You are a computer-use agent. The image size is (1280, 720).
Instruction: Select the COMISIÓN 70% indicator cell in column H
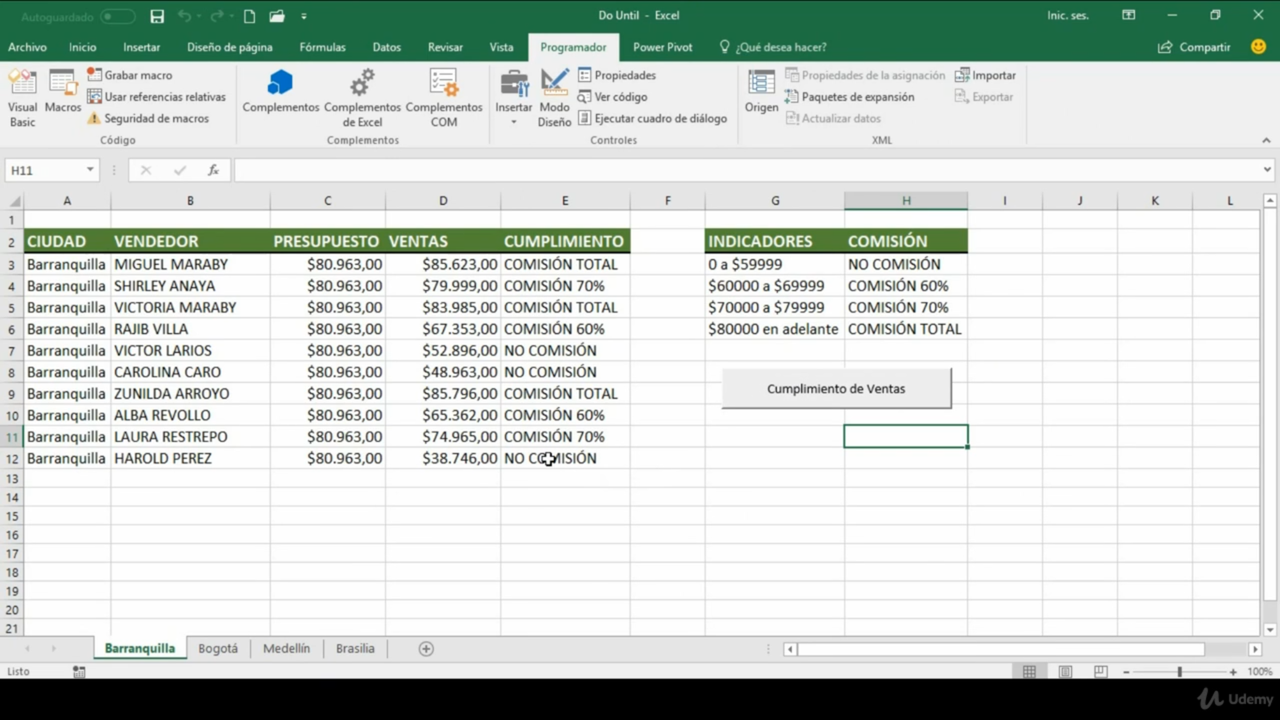pyautogui.click(x=906, y=308)
